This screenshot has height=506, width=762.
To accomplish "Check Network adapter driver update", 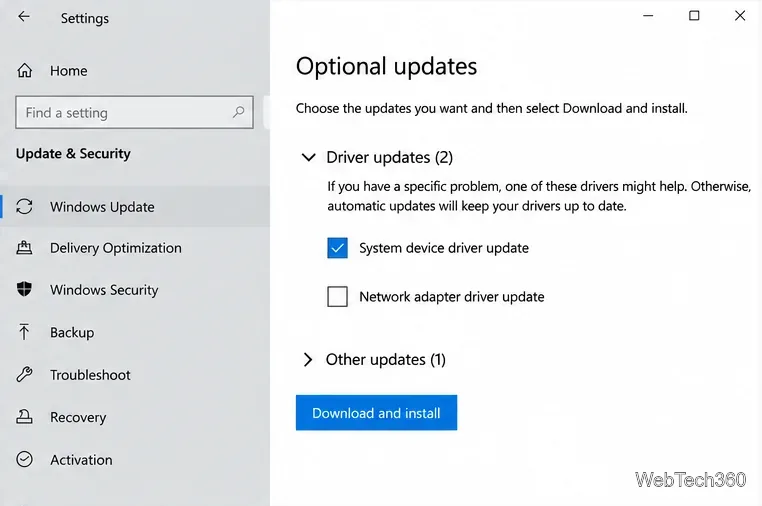I will (337, 297).
